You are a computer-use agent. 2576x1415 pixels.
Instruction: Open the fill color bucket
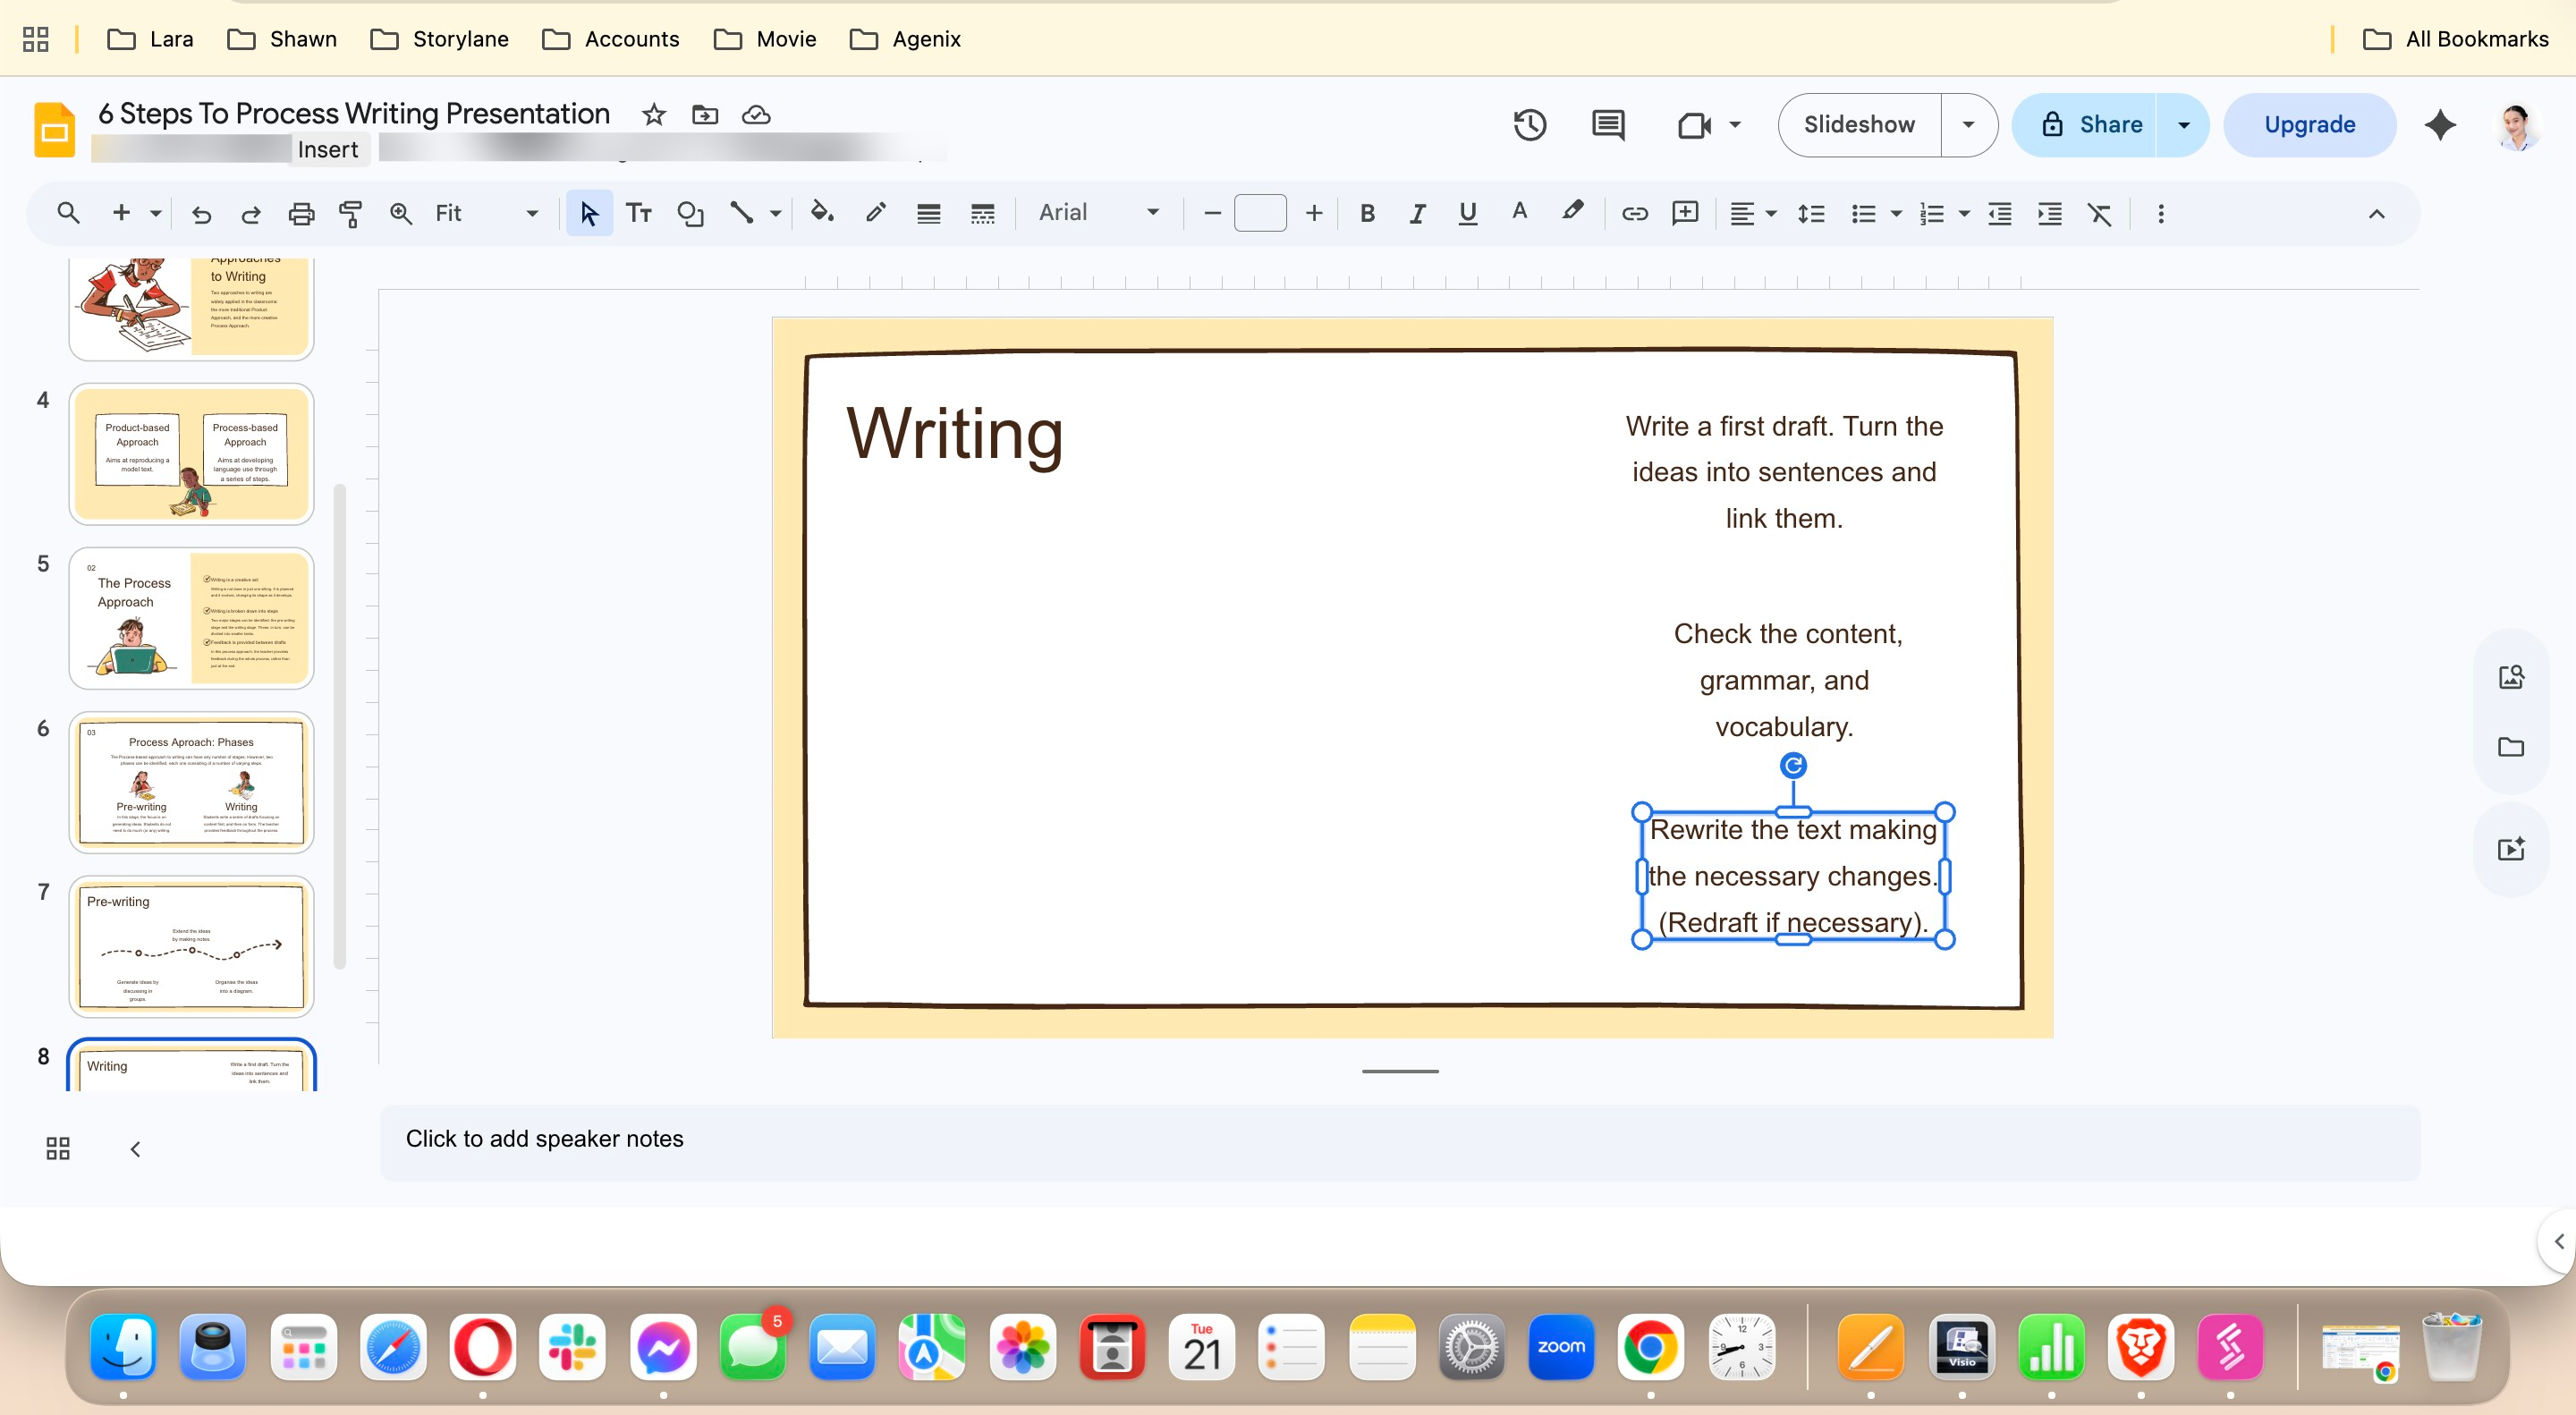pyautogui.click(x=822, y=213)
